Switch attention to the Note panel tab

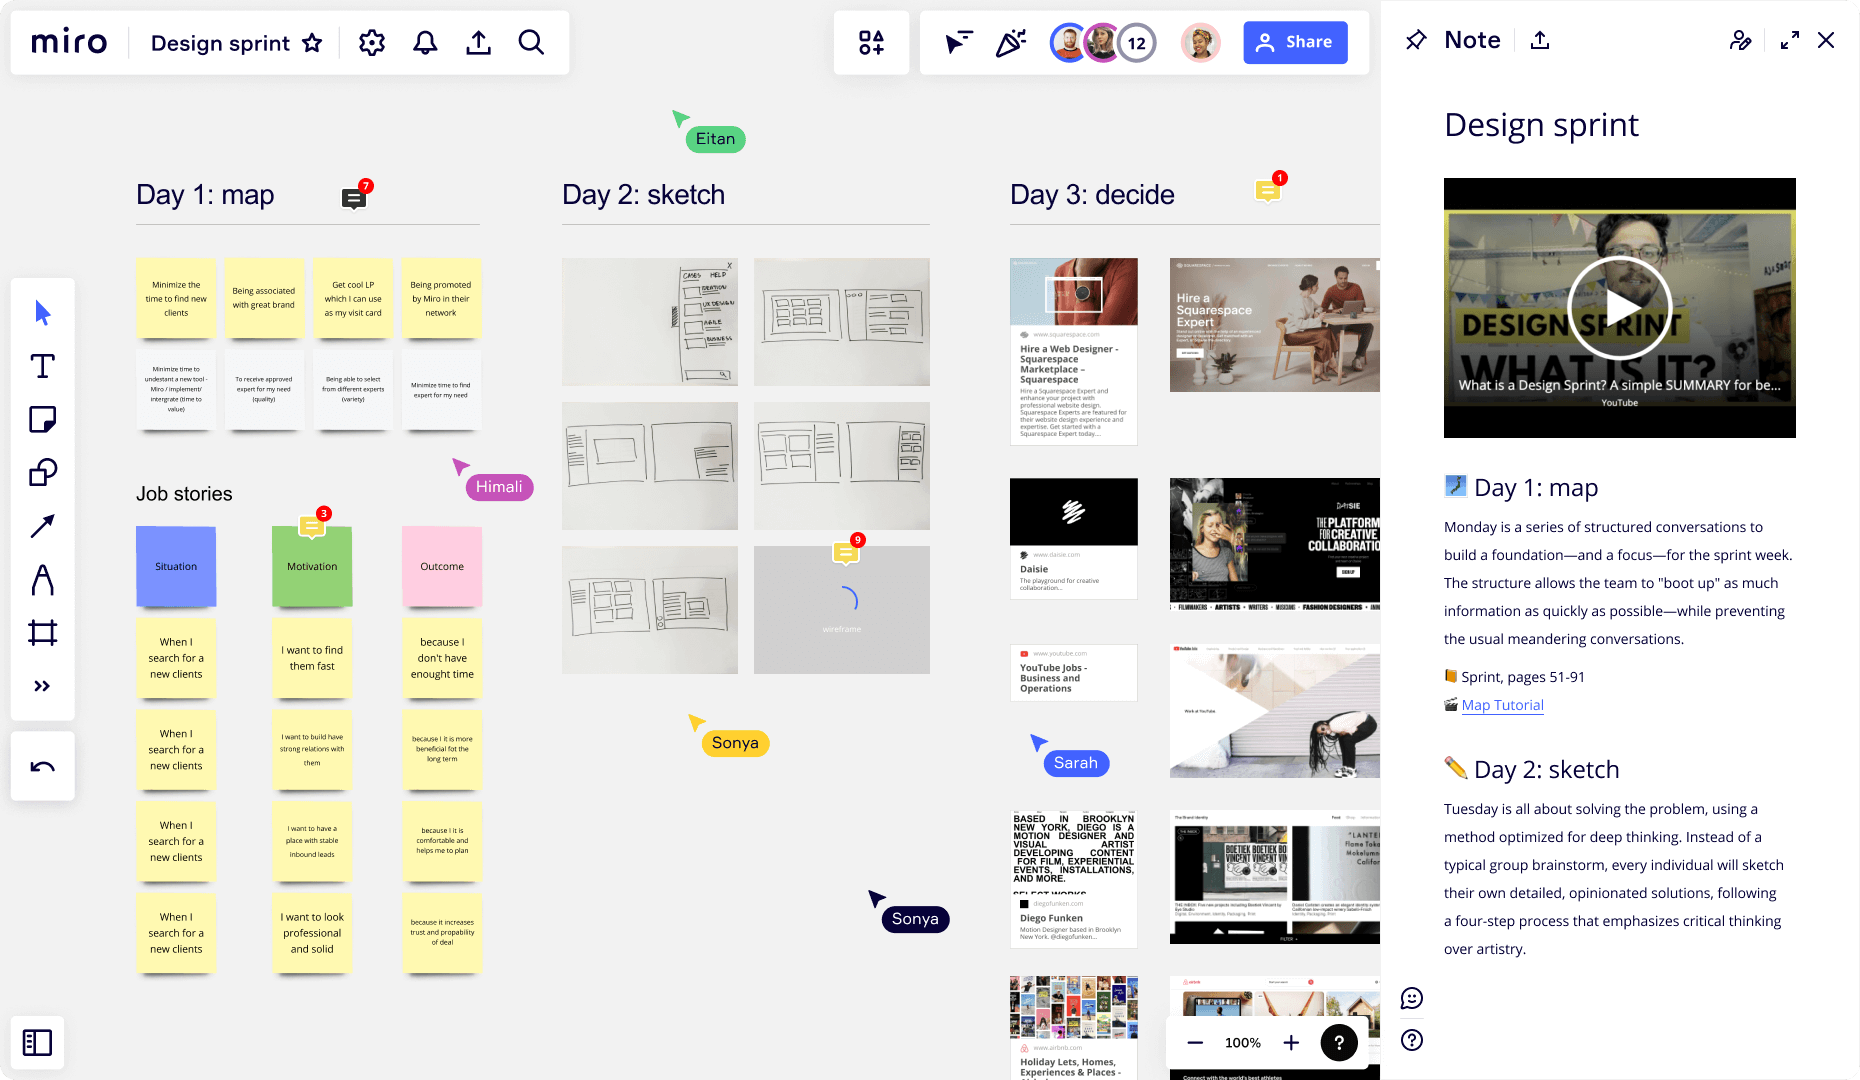1471,40
